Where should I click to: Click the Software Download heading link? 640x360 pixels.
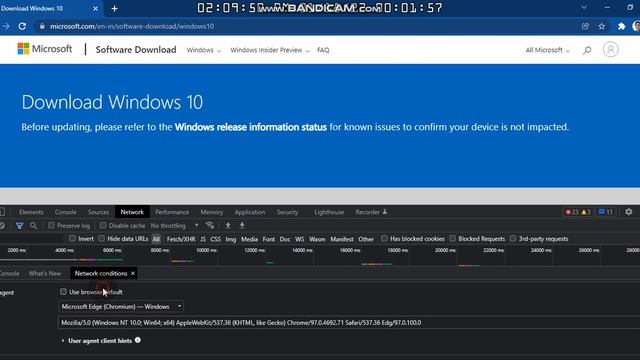coord(136,50)
